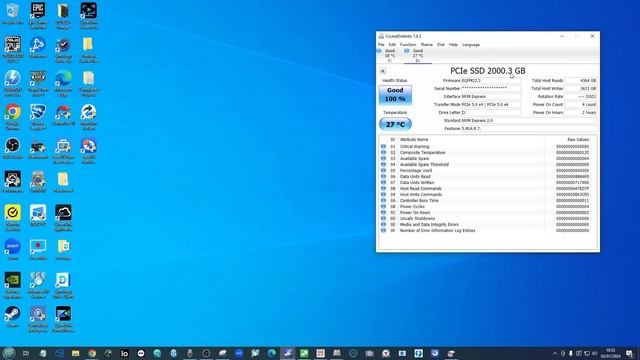Screen dimensions: 640x360
Task: Show hidden system tray icons
Action: pos(554,353)
